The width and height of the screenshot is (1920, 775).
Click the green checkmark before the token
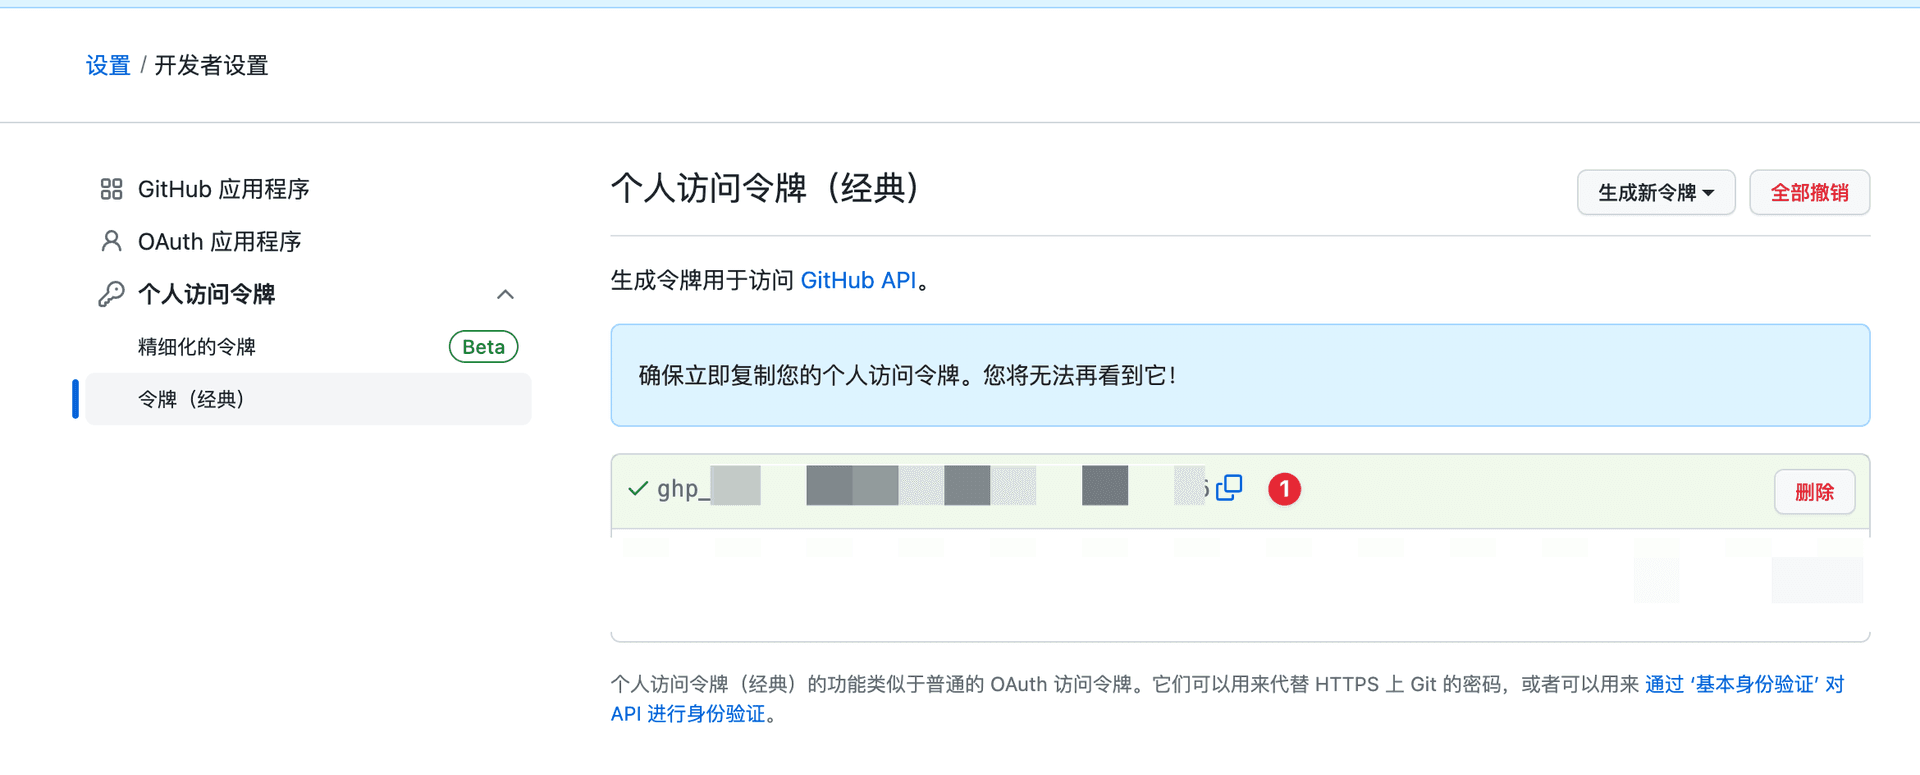pos(638,489)
